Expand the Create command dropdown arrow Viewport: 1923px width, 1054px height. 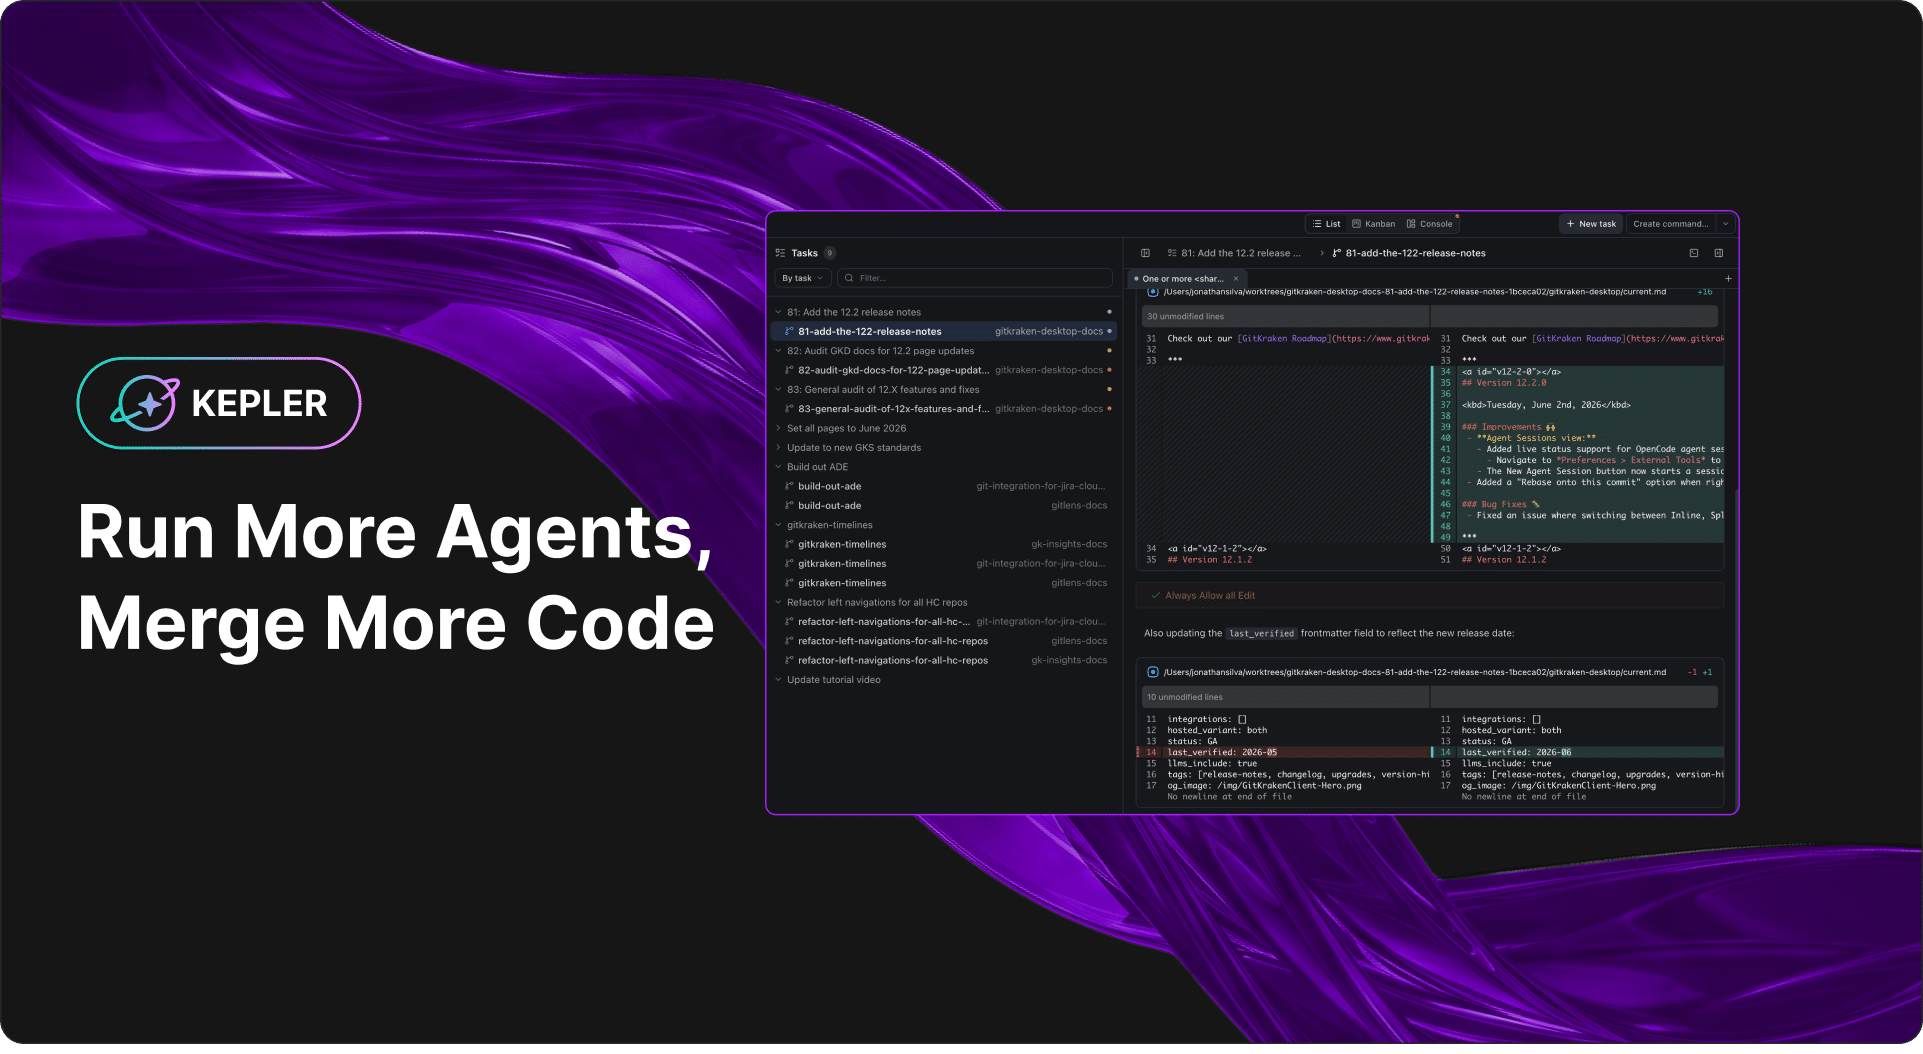tap(1725, 224)
